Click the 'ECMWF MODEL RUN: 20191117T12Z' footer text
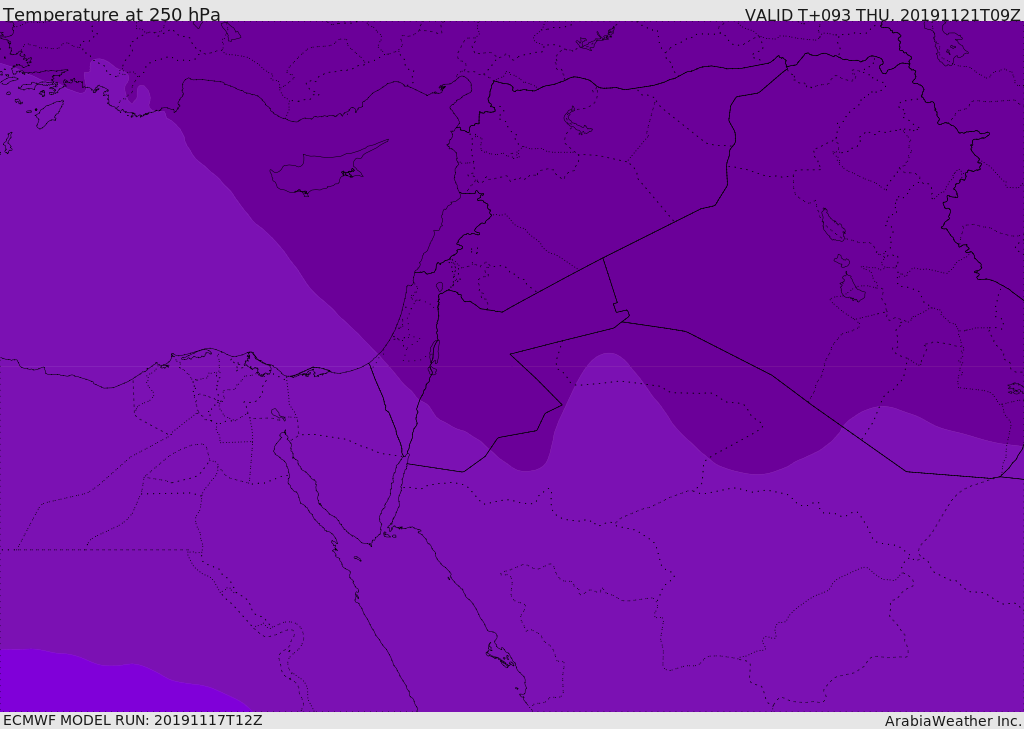 [x=133, y=720]
